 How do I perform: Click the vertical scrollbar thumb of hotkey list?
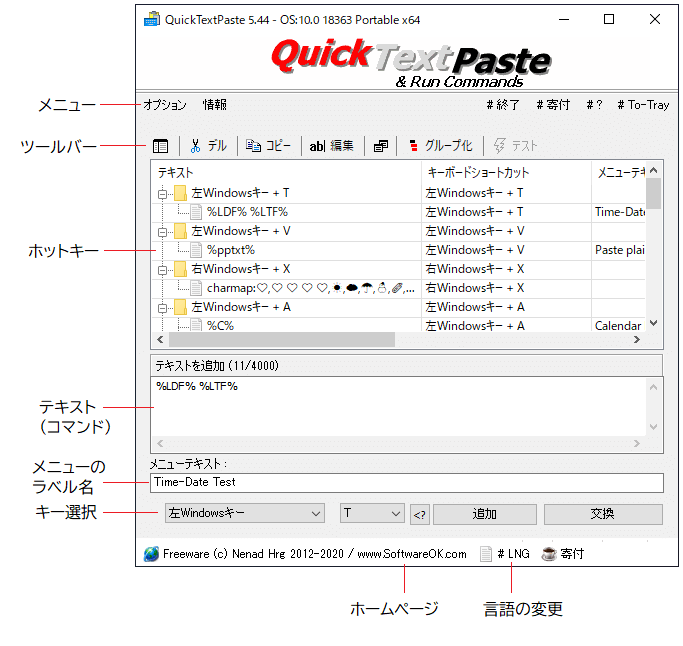click(x=653, y=193)
